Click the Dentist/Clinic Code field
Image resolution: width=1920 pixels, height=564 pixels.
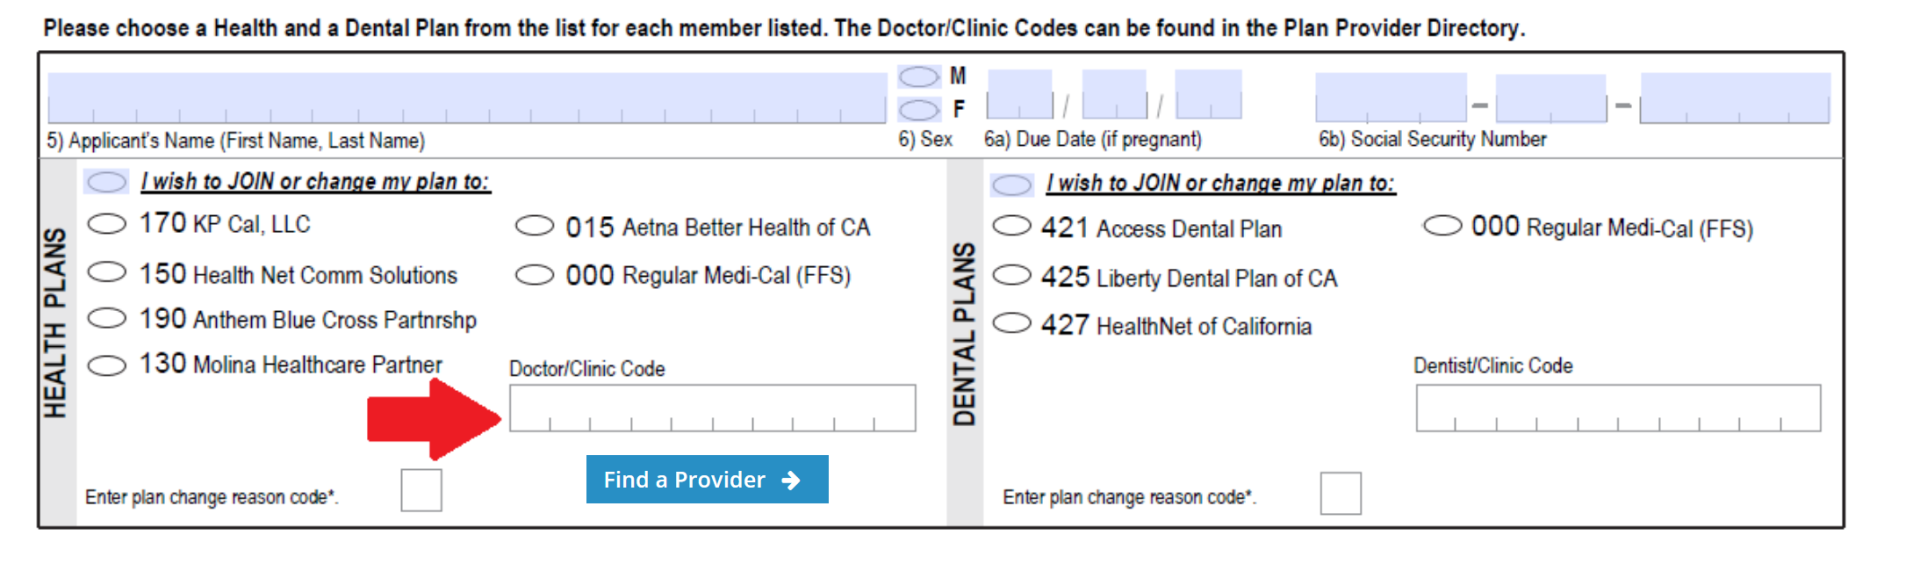coord(1617,408)
